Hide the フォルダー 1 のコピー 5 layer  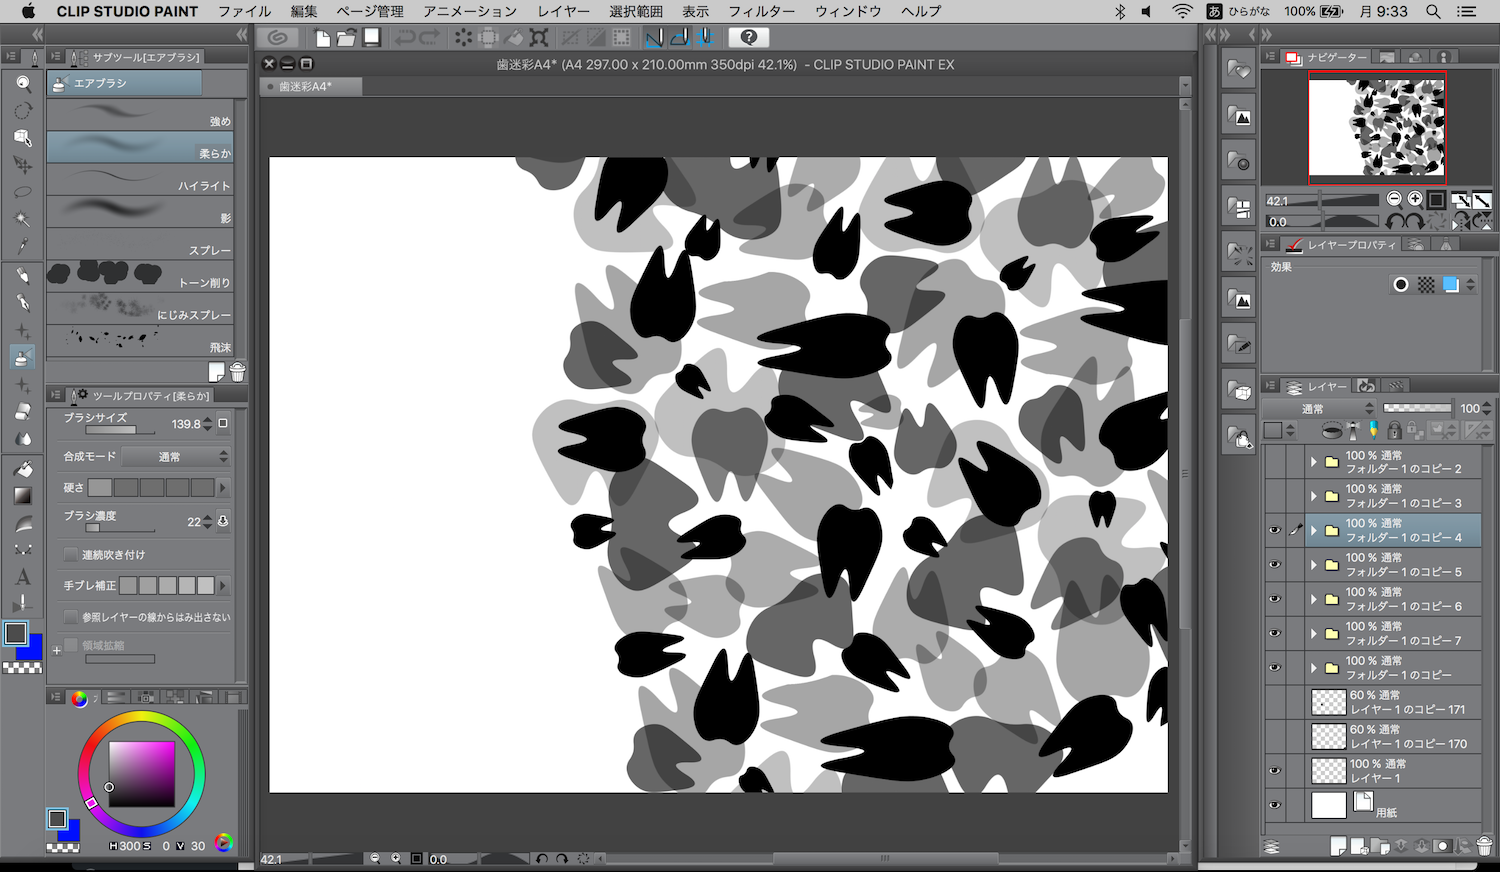1274,565
